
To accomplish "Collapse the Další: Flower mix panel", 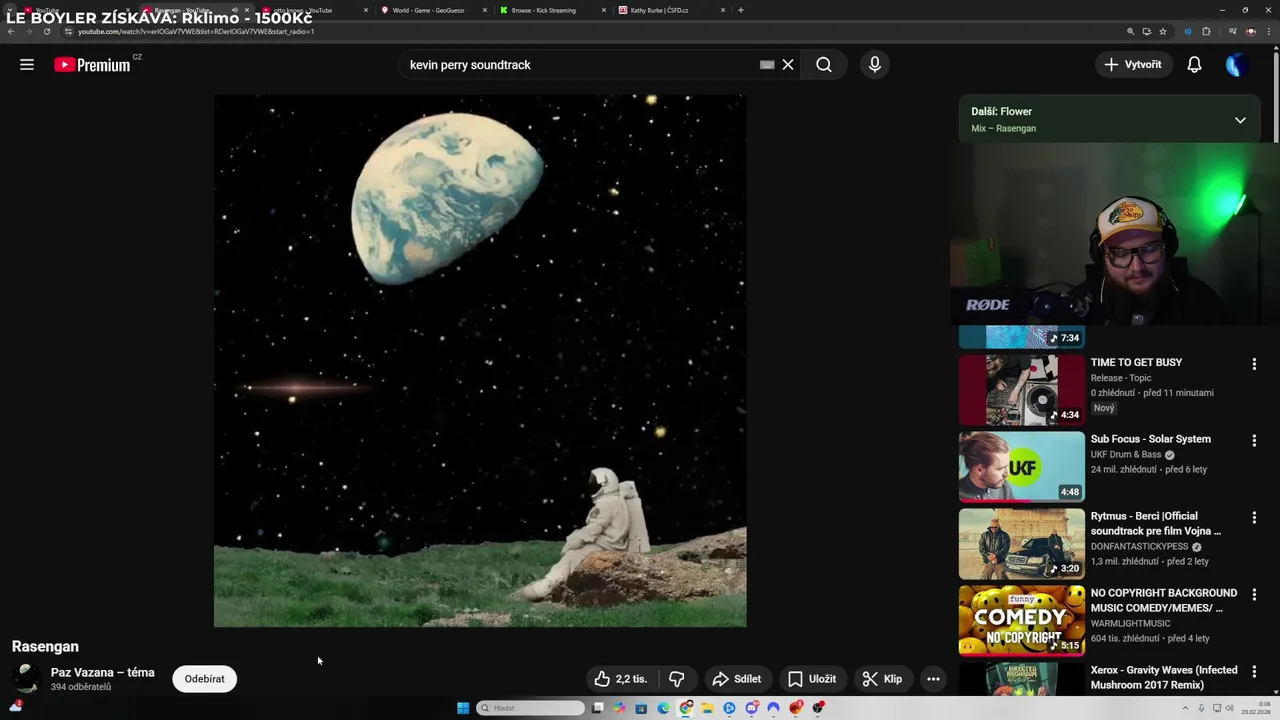I will tap(1240, 120).
